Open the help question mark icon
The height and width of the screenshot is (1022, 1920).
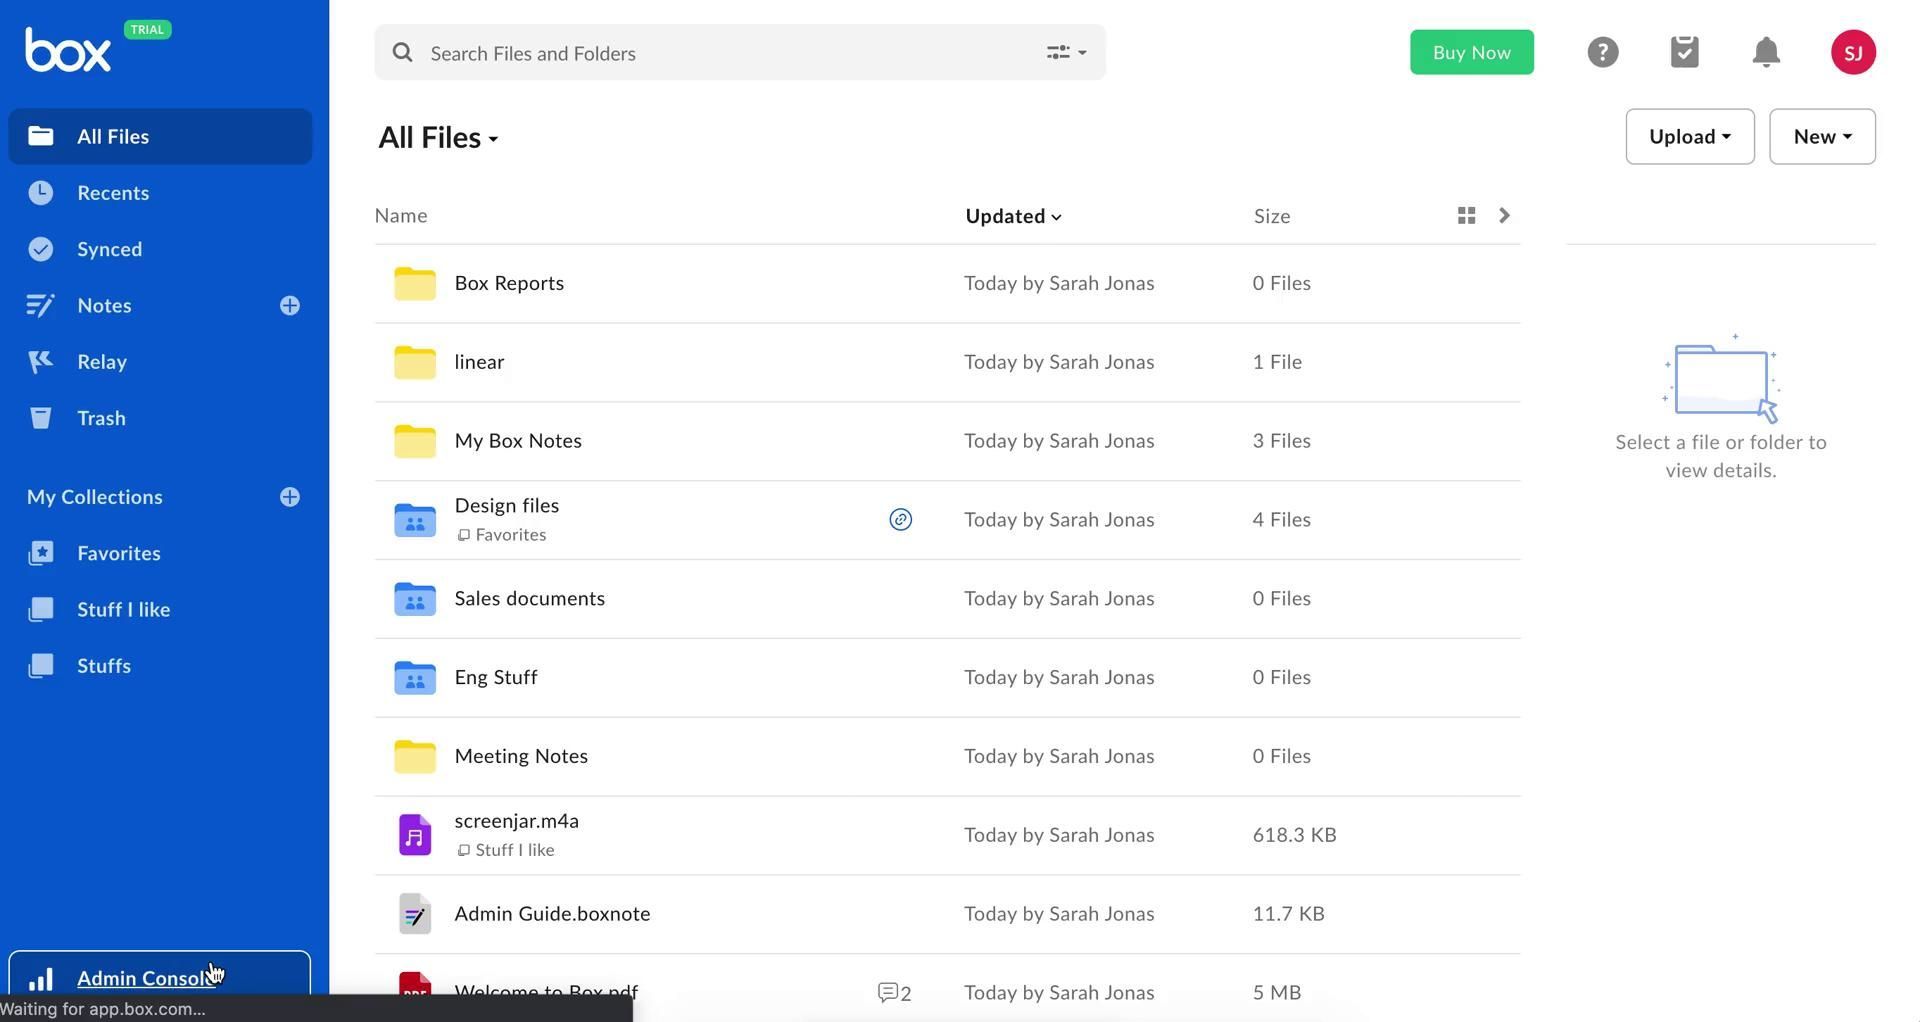point(1602,52)
